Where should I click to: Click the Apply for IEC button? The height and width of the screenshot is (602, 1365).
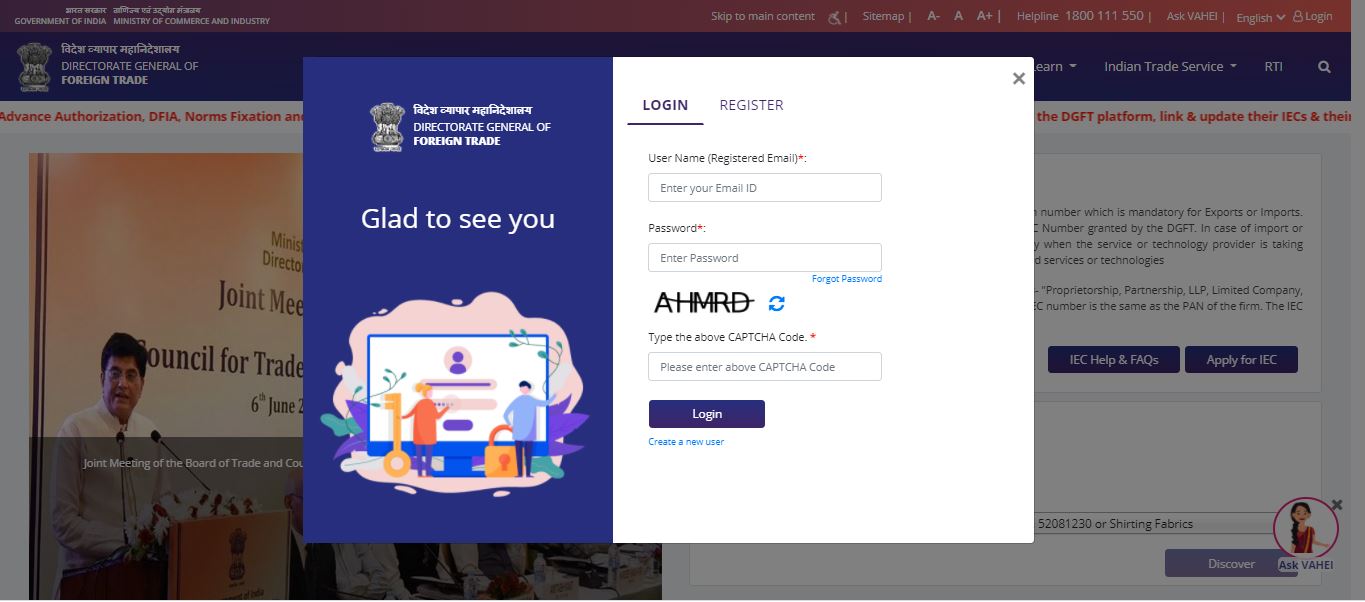tap(1241, 359)
